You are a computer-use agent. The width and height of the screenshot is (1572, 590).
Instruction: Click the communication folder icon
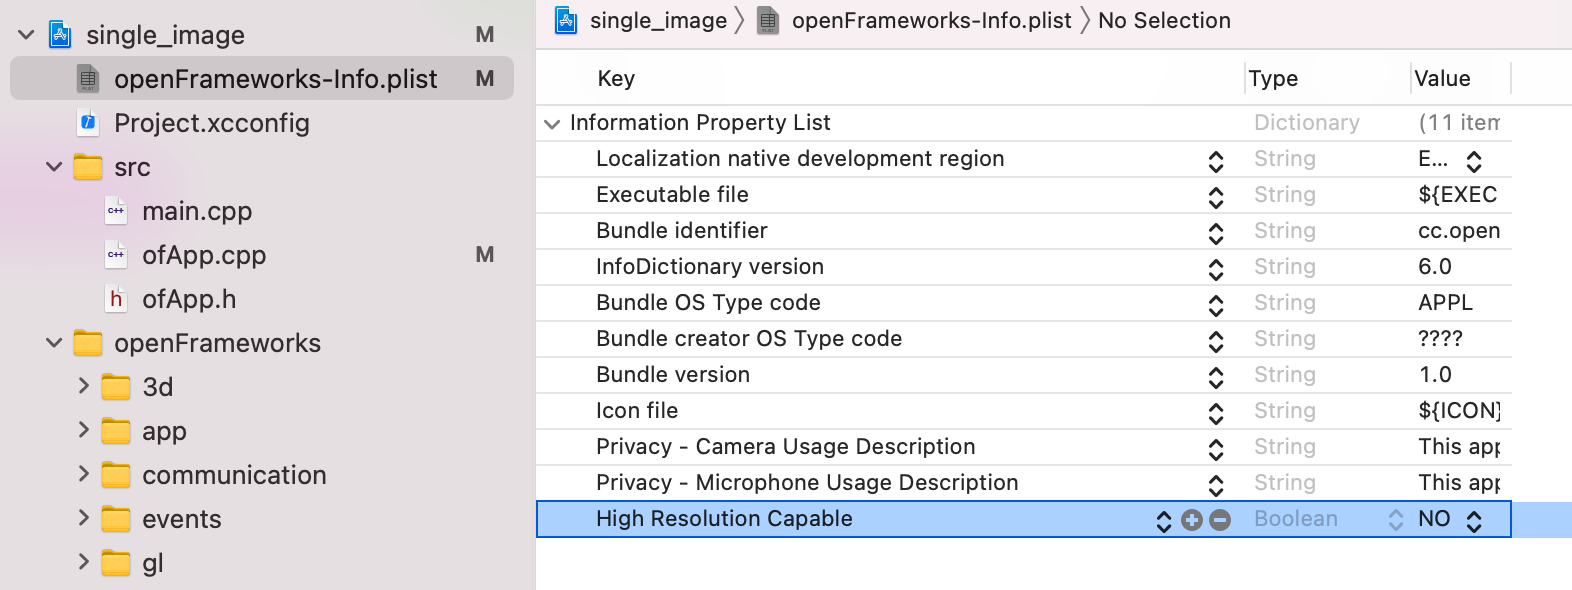116,475
